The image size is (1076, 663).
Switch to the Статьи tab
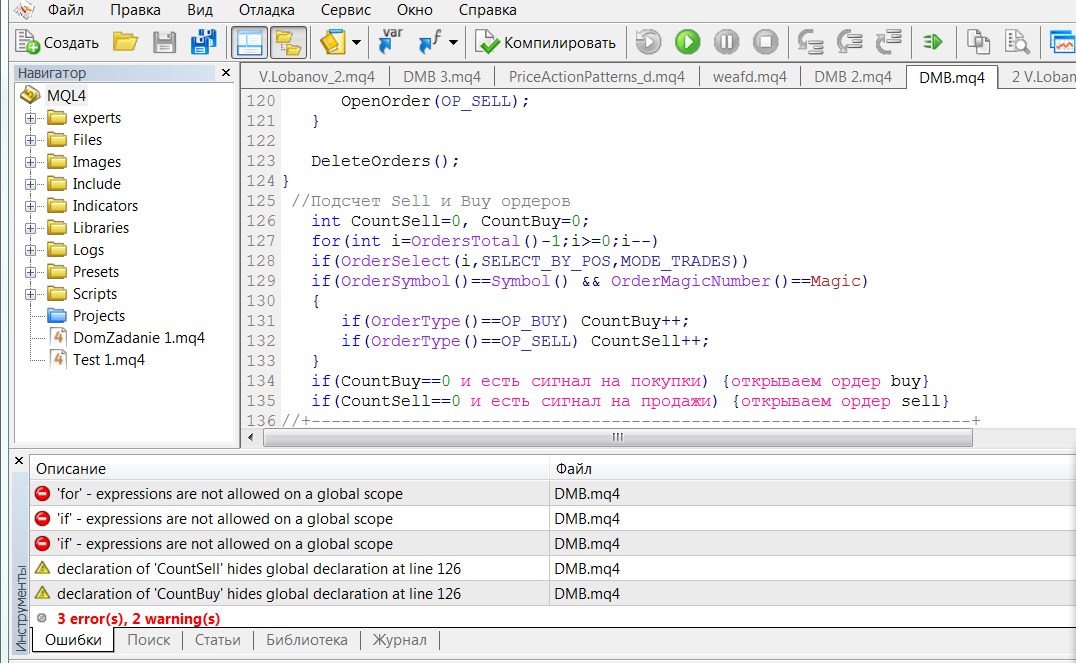[218, 640]
